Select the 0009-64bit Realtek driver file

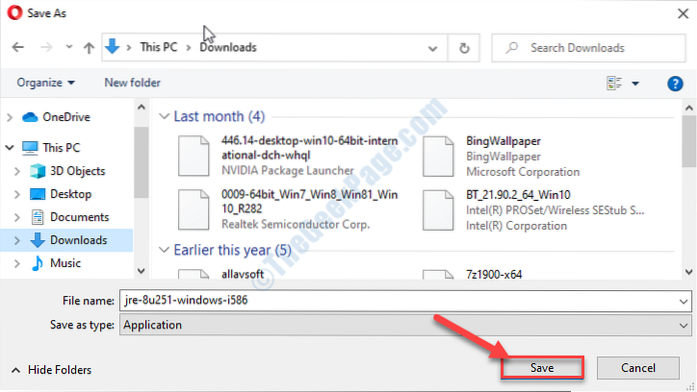pos(288,209)
